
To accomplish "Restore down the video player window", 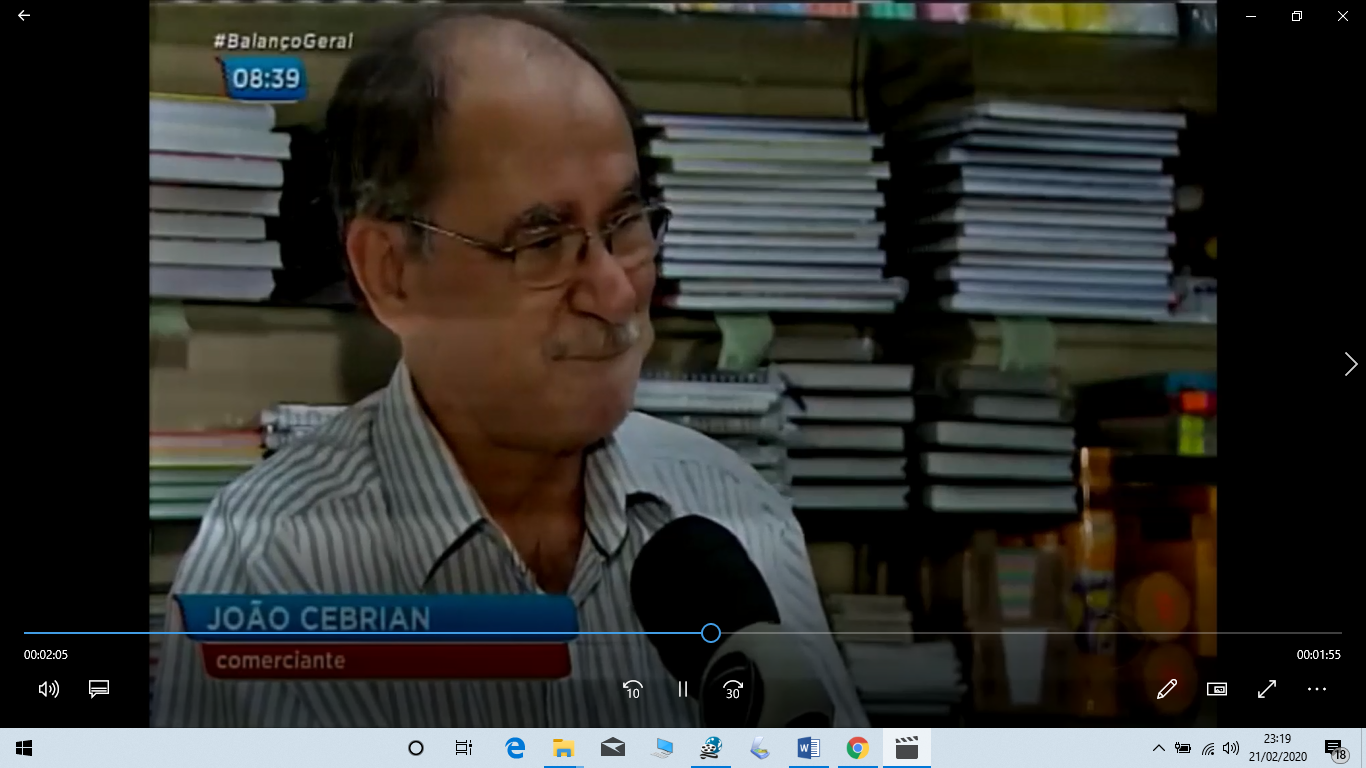I will pos(1297,16).
